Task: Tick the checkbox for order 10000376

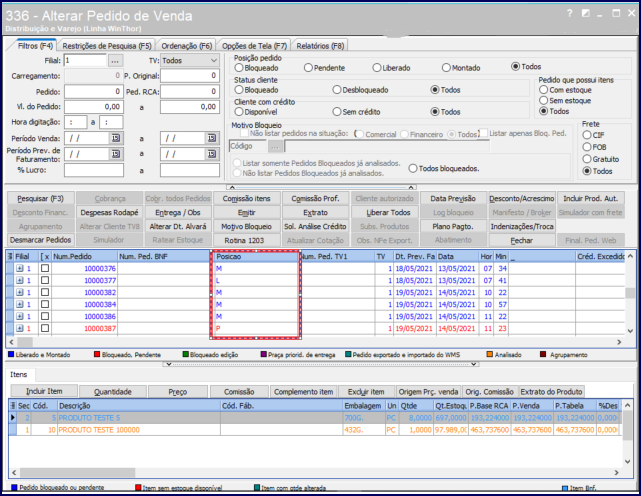Action: point(45,268)
